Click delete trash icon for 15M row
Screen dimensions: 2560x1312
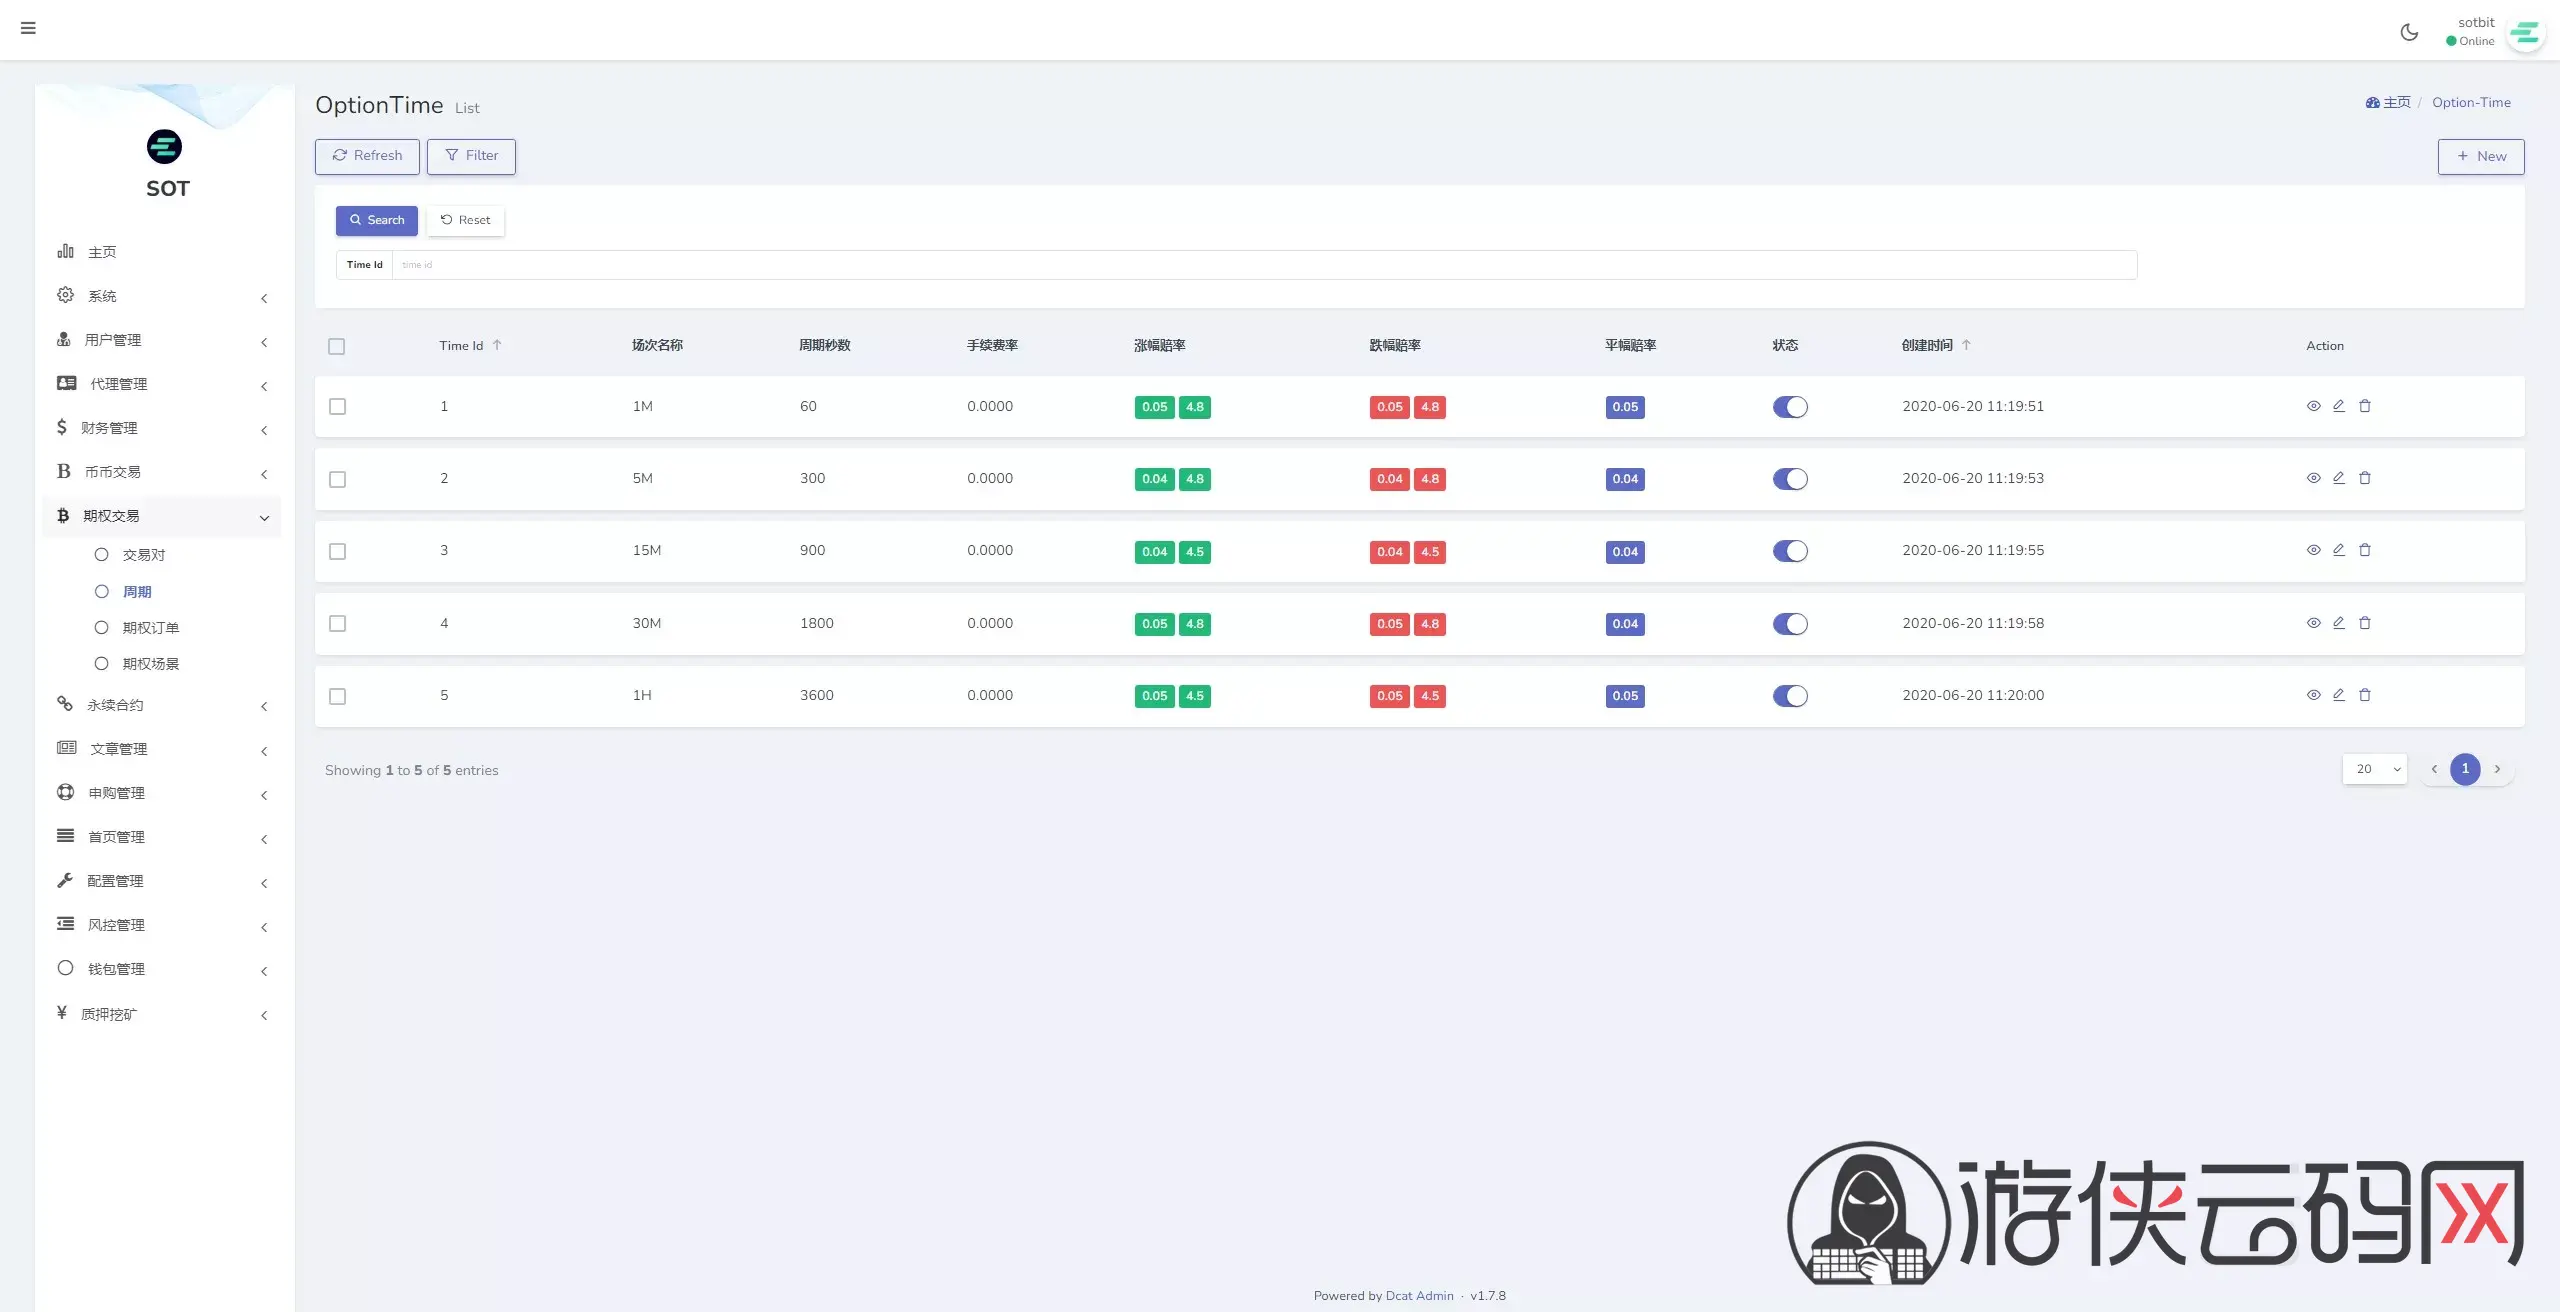pyautogui.click(x=2365, y=550)
